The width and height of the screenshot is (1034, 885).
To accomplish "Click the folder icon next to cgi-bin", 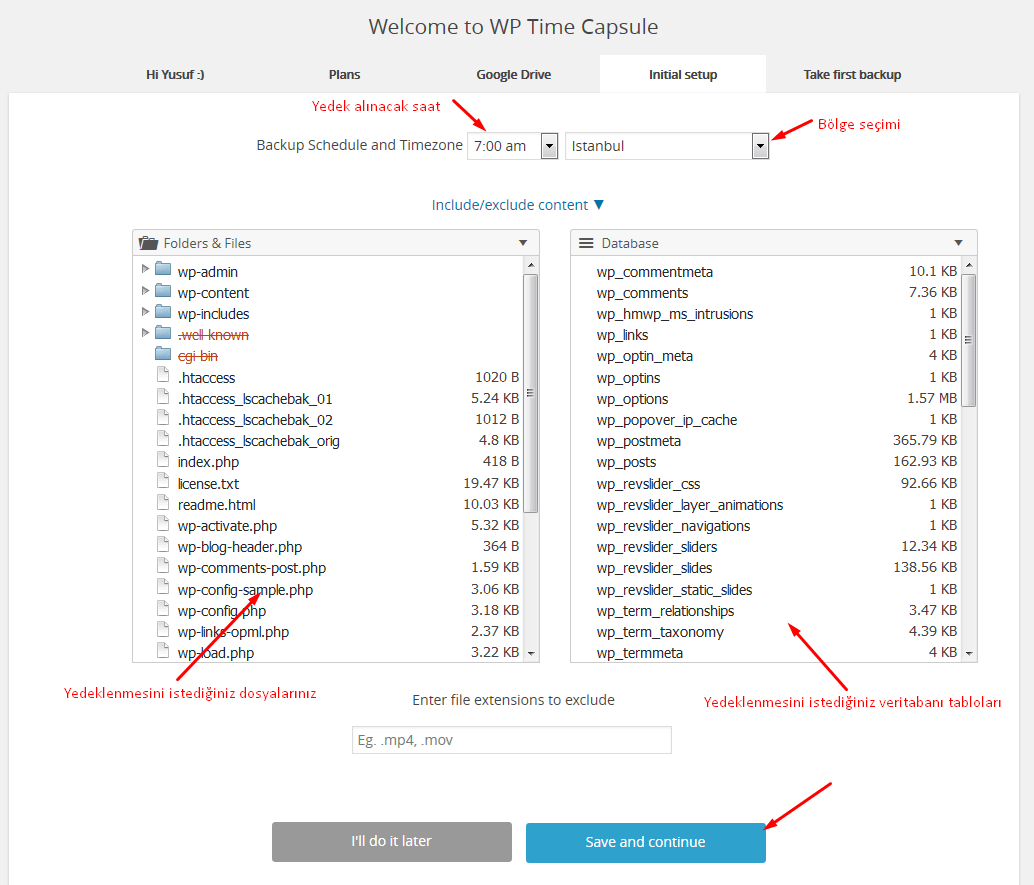I will point(163,355).
